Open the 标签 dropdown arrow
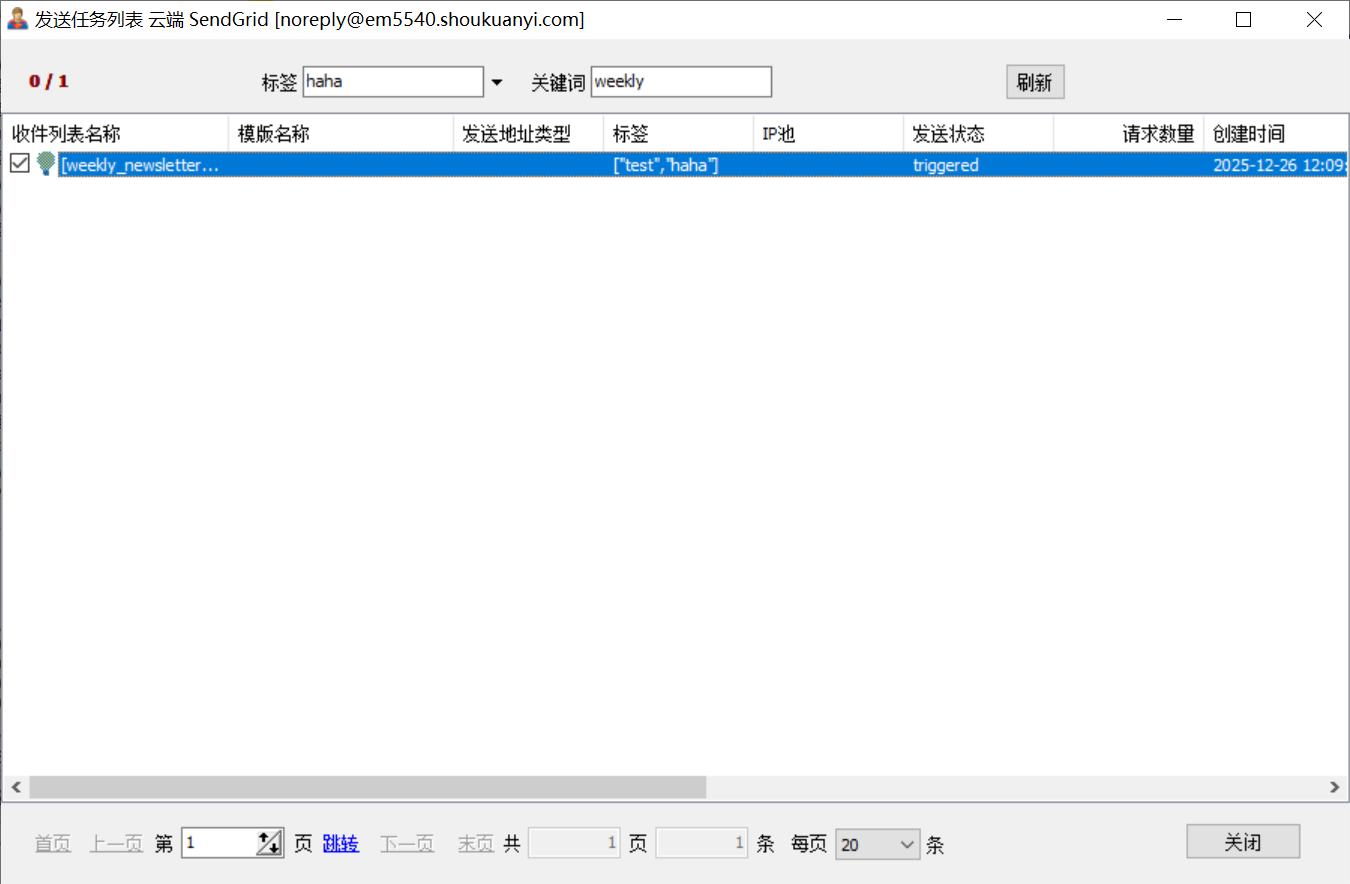Screen dimensions: 1350x884 [497, 82]
